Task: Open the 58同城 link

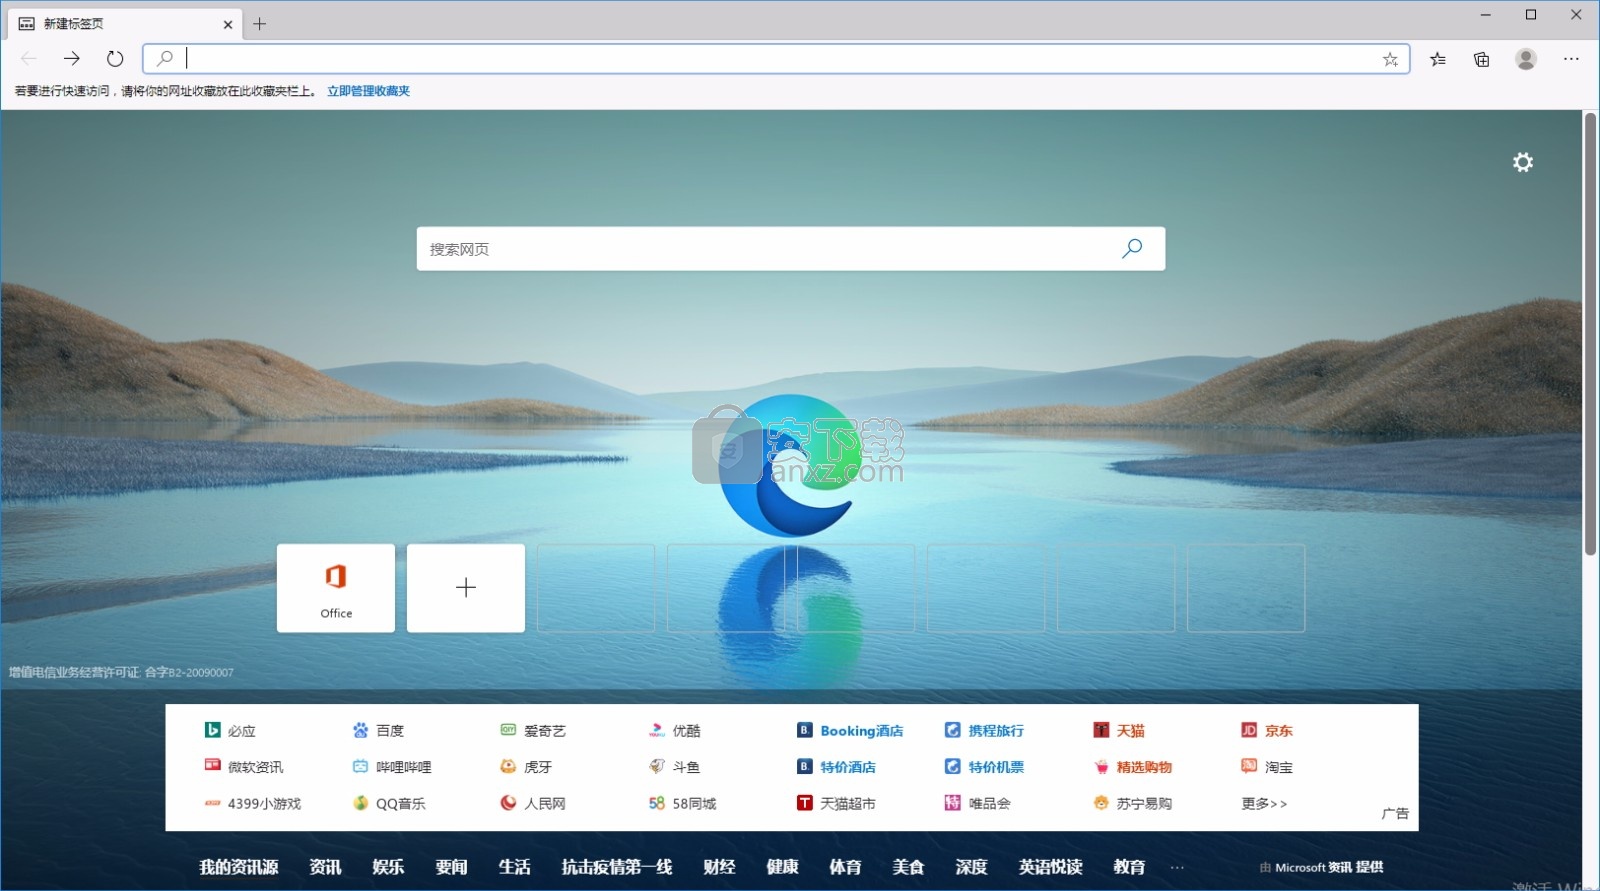Action: (683, 803)
